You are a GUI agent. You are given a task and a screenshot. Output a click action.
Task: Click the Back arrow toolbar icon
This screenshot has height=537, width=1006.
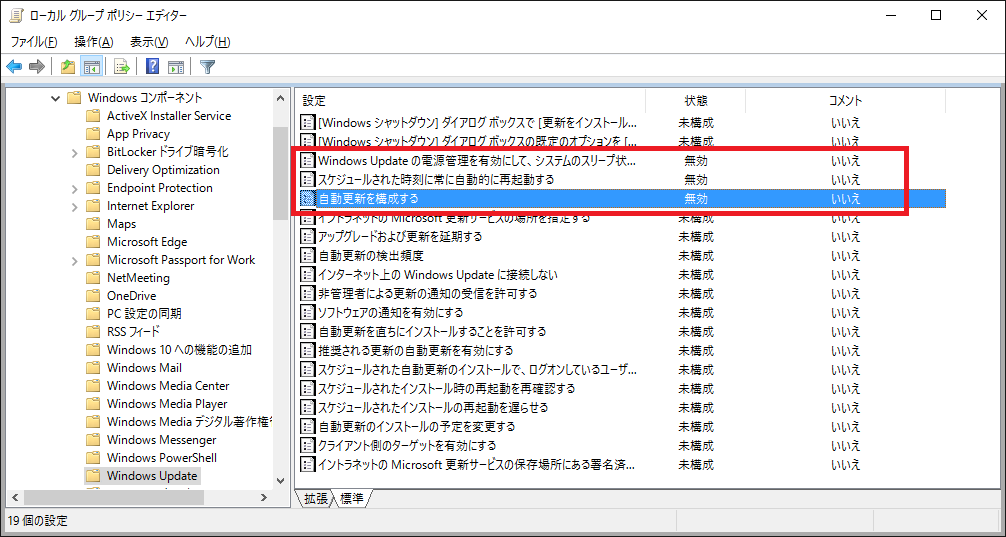(x=14, y=67)
